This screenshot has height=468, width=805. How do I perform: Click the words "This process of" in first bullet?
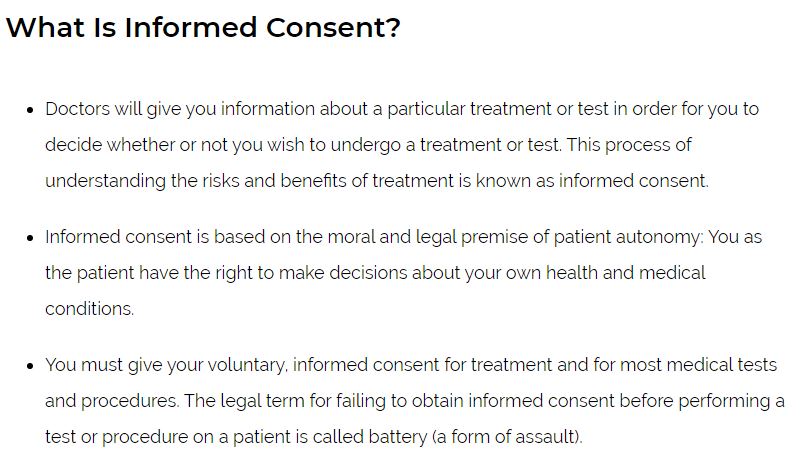(x=630, y=145)
